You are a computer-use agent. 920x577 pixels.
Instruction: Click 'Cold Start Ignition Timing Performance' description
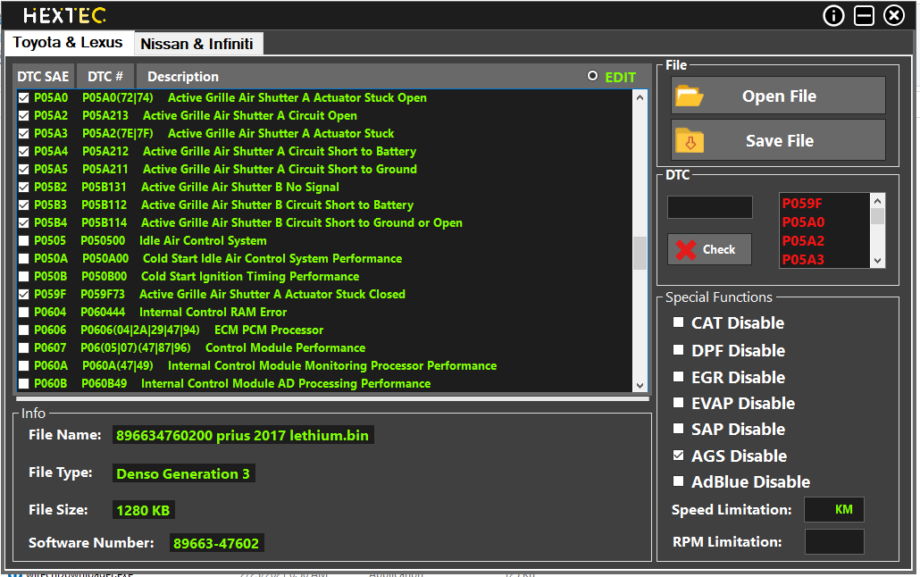(250, 276)
